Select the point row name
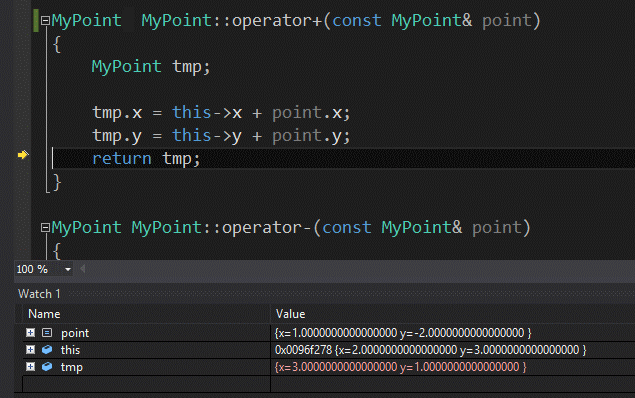The width and height of the screenshot is (635, 398). [75, 333]
